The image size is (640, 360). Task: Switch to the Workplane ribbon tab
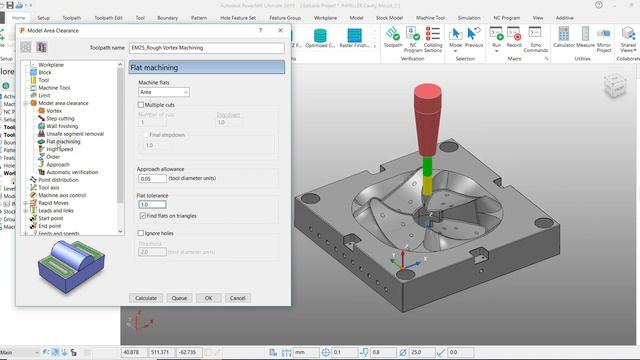click(325, 18)
